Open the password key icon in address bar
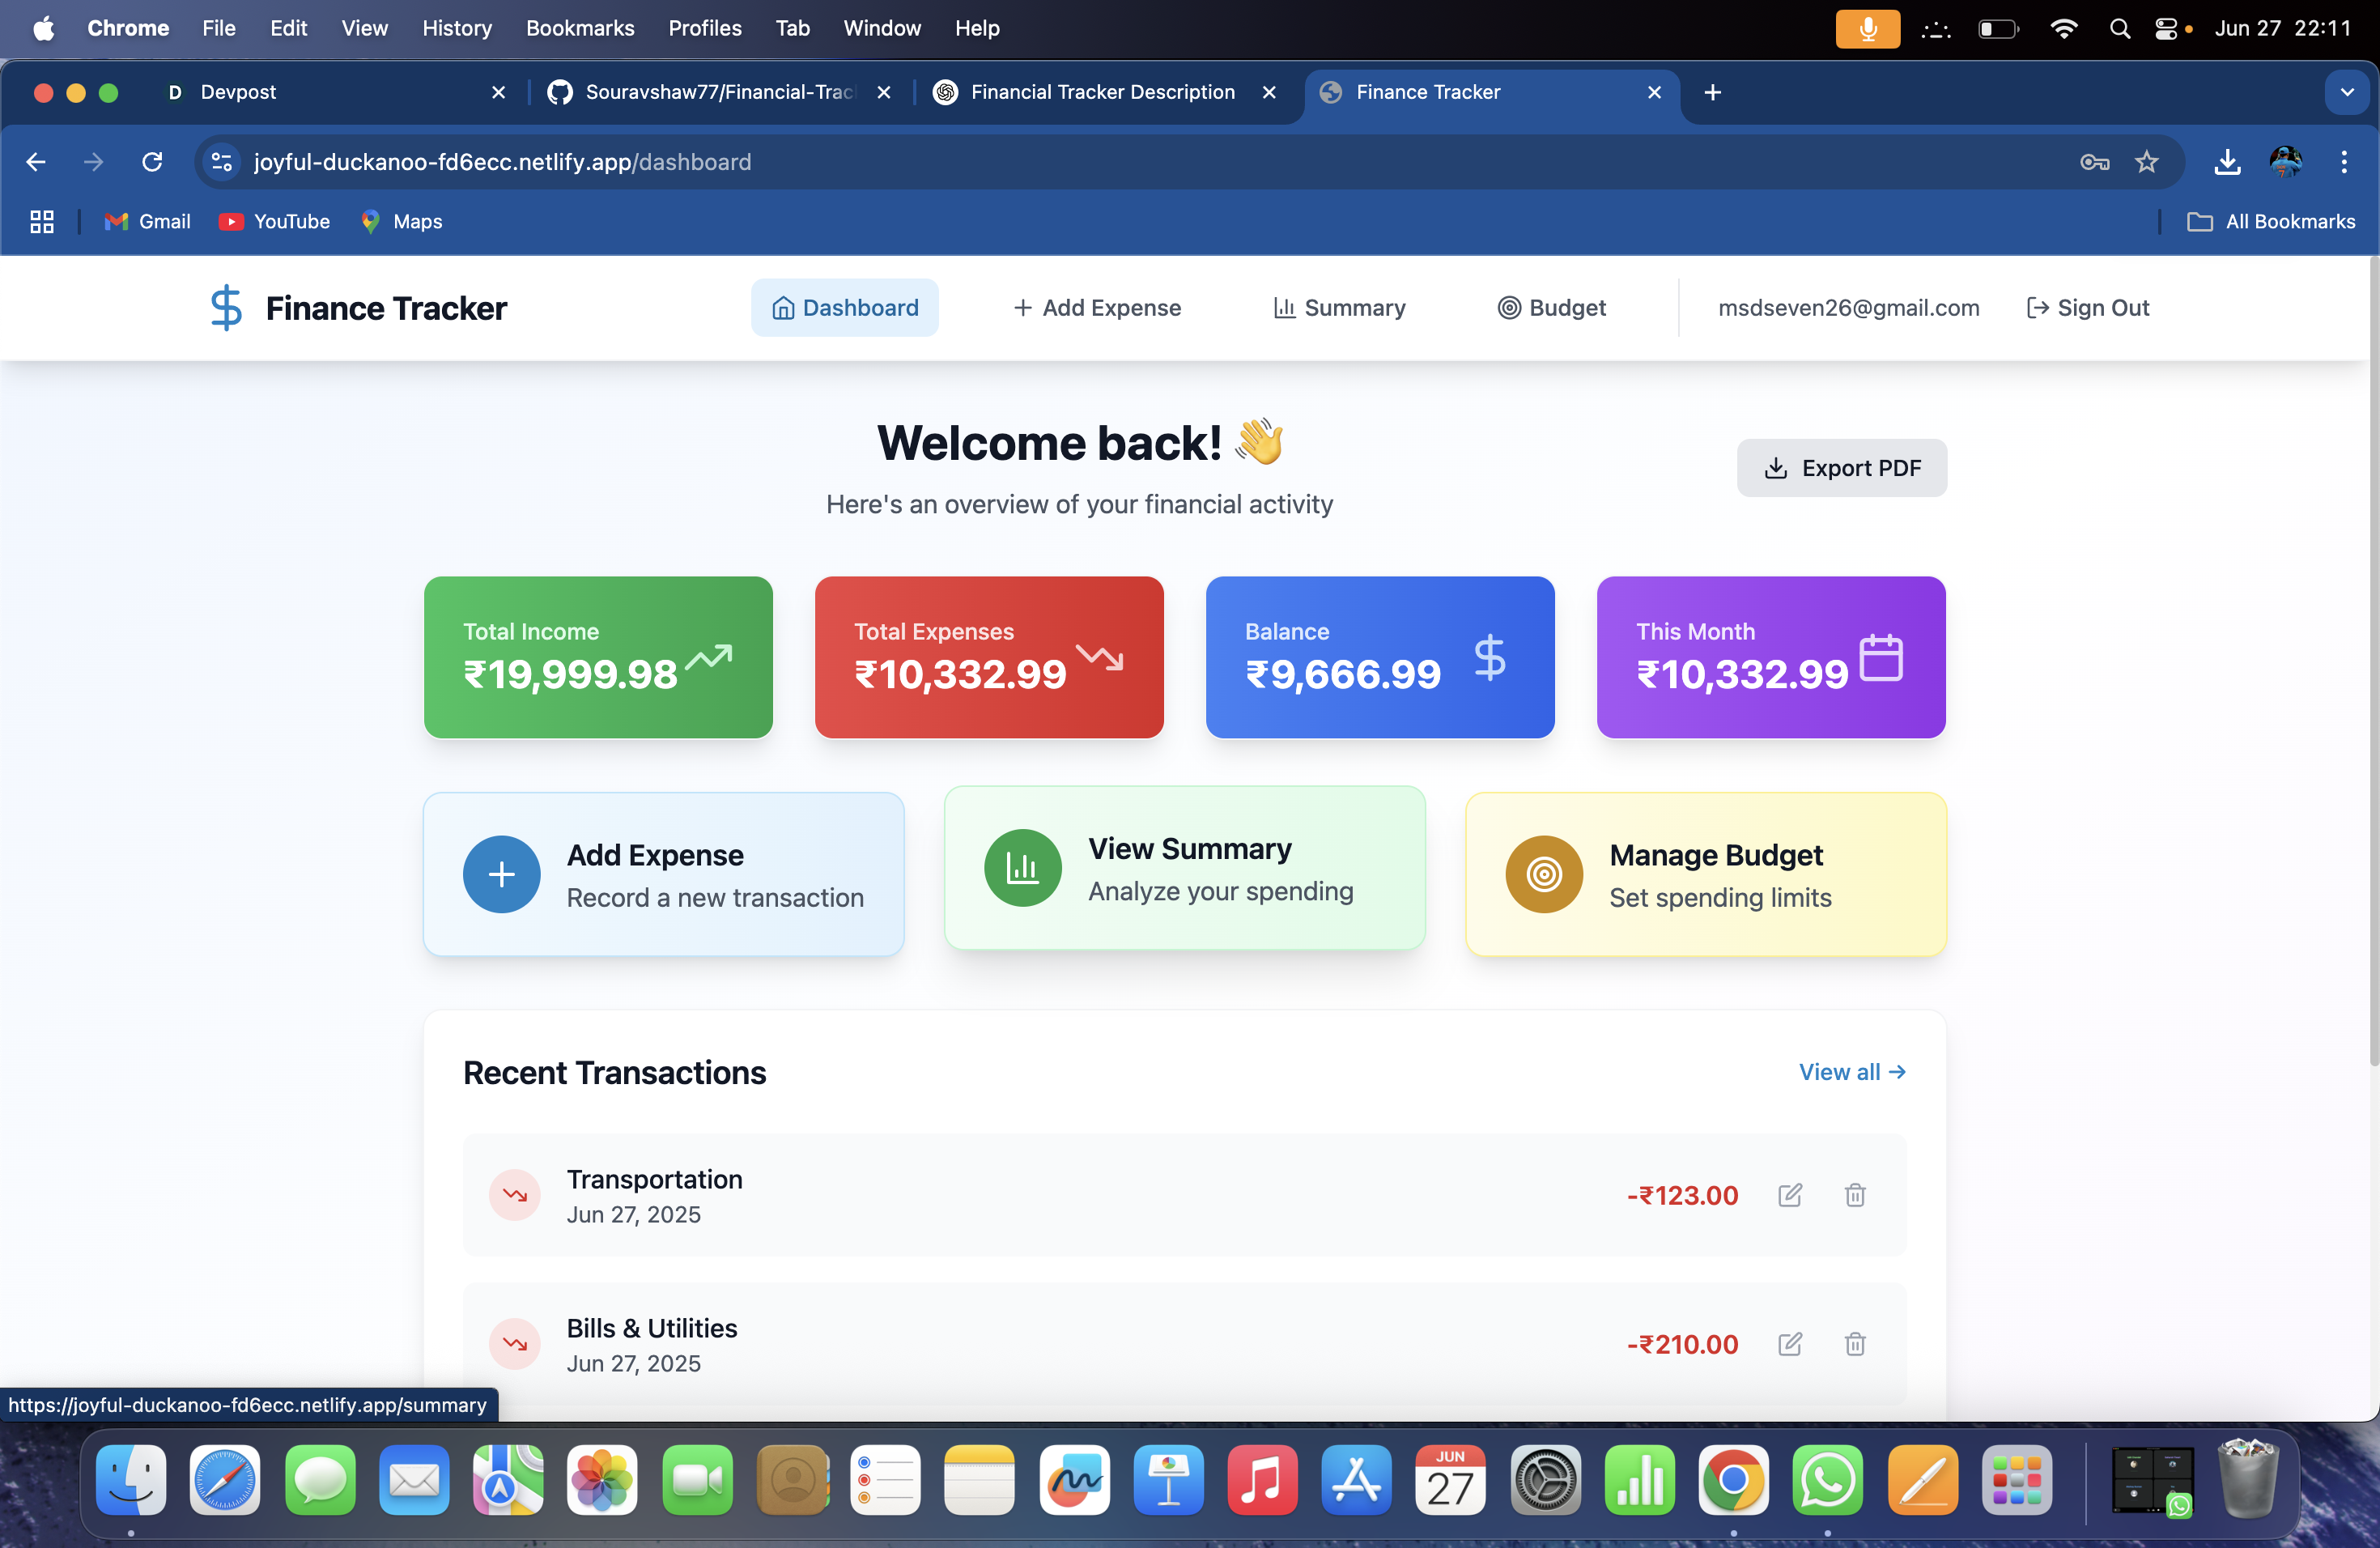The image size is (2380, 1548). click(x=2094, y=162)
